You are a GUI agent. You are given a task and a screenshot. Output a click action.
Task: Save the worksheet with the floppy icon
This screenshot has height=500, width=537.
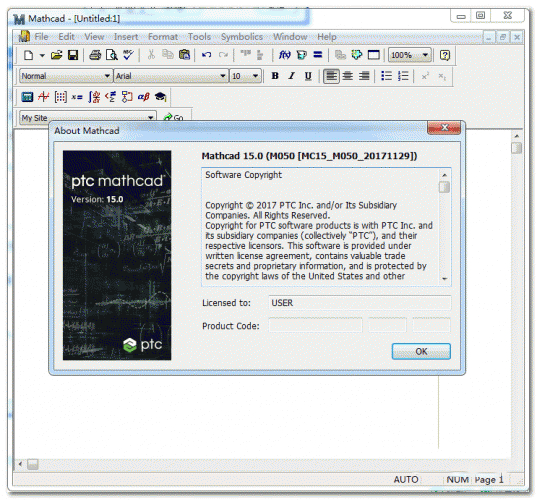pyautogui.click(x=73, y=55)
